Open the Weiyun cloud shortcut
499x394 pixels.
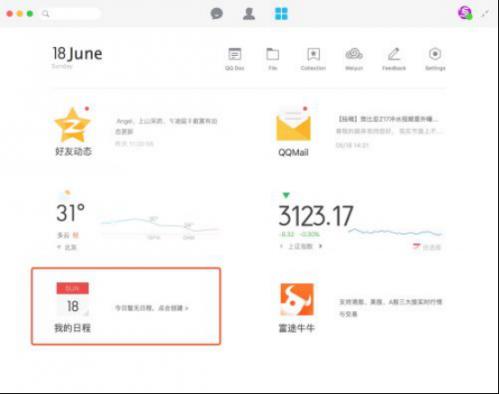(354, 59)
